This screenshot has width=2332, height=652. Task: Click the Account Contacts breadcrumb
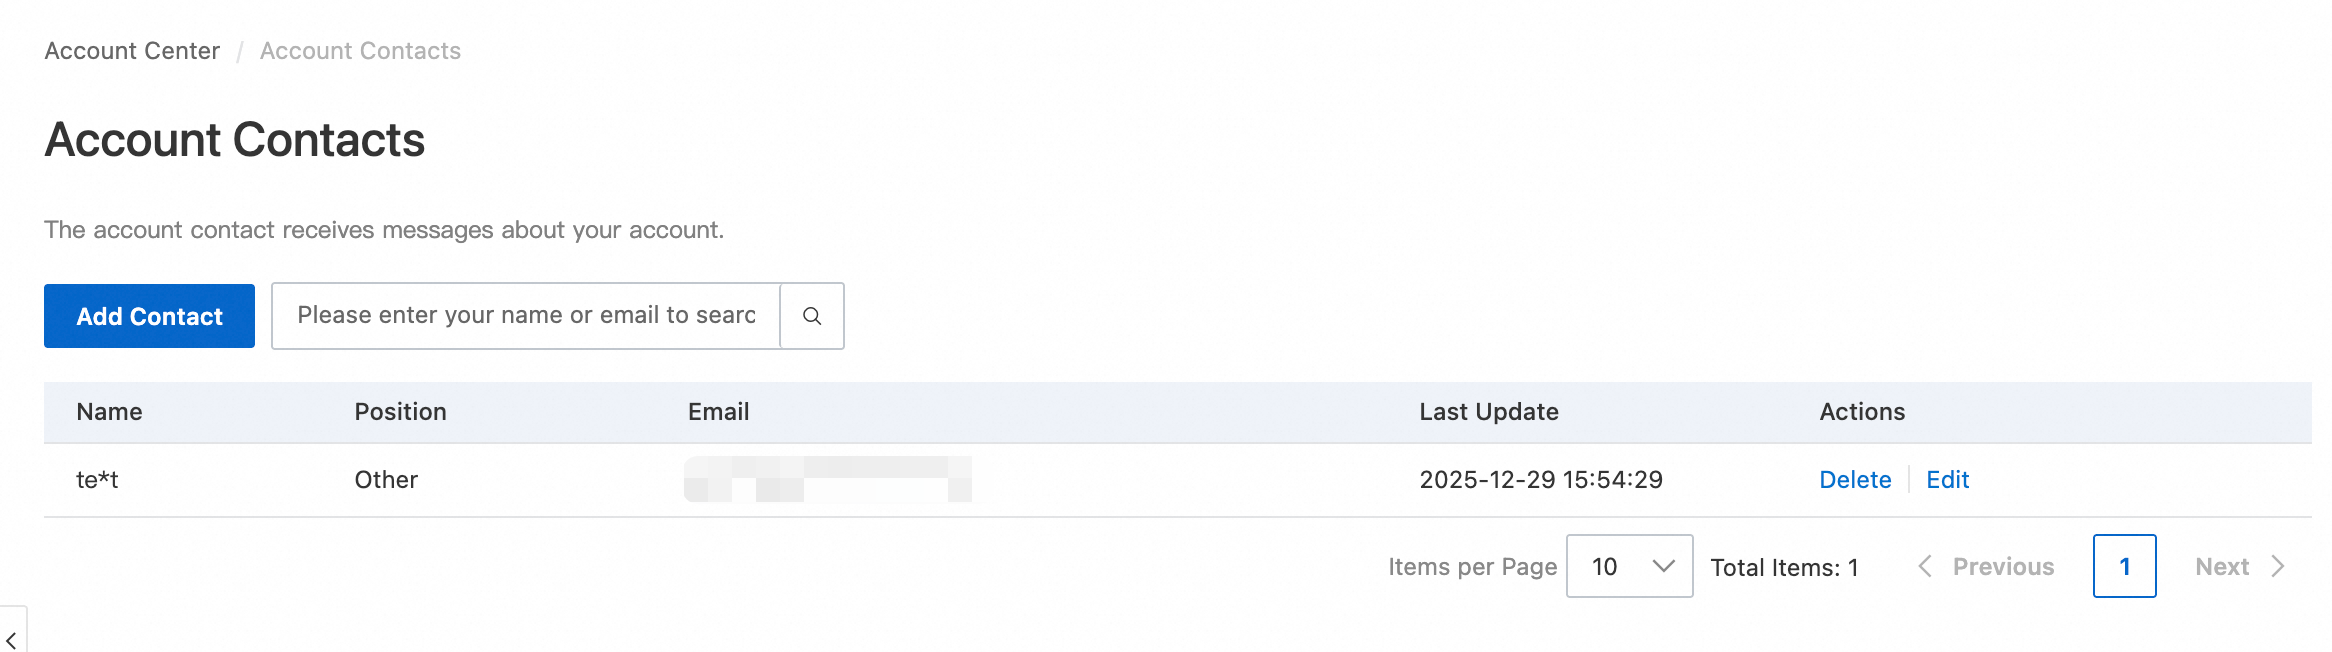(360, 51)
